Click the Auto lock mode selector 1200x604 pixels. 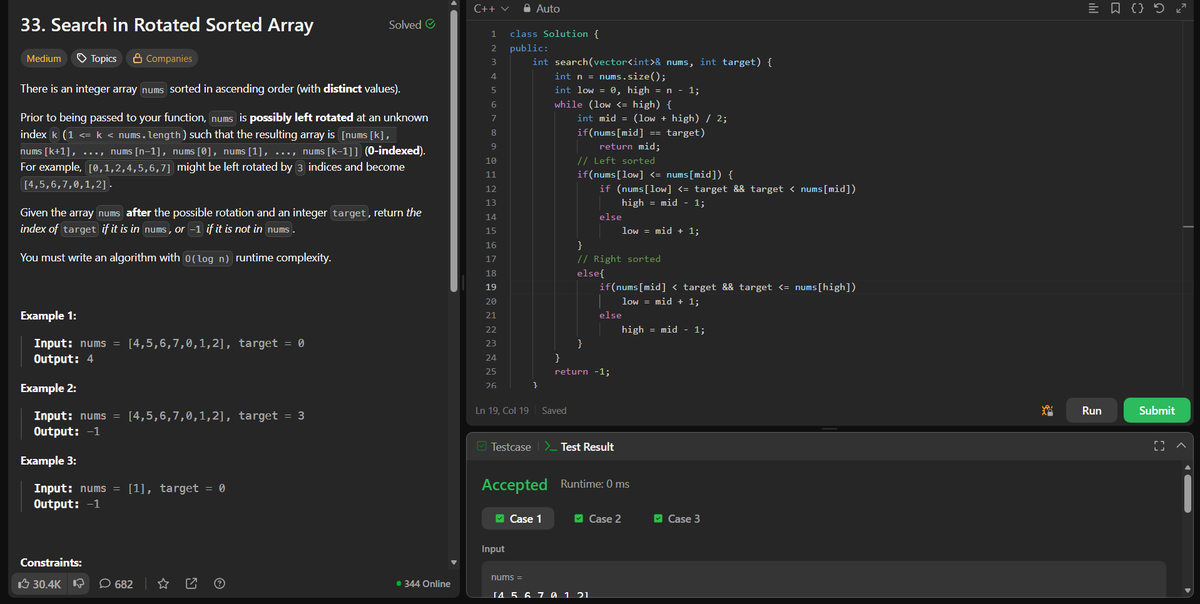(x=541, y=8)
